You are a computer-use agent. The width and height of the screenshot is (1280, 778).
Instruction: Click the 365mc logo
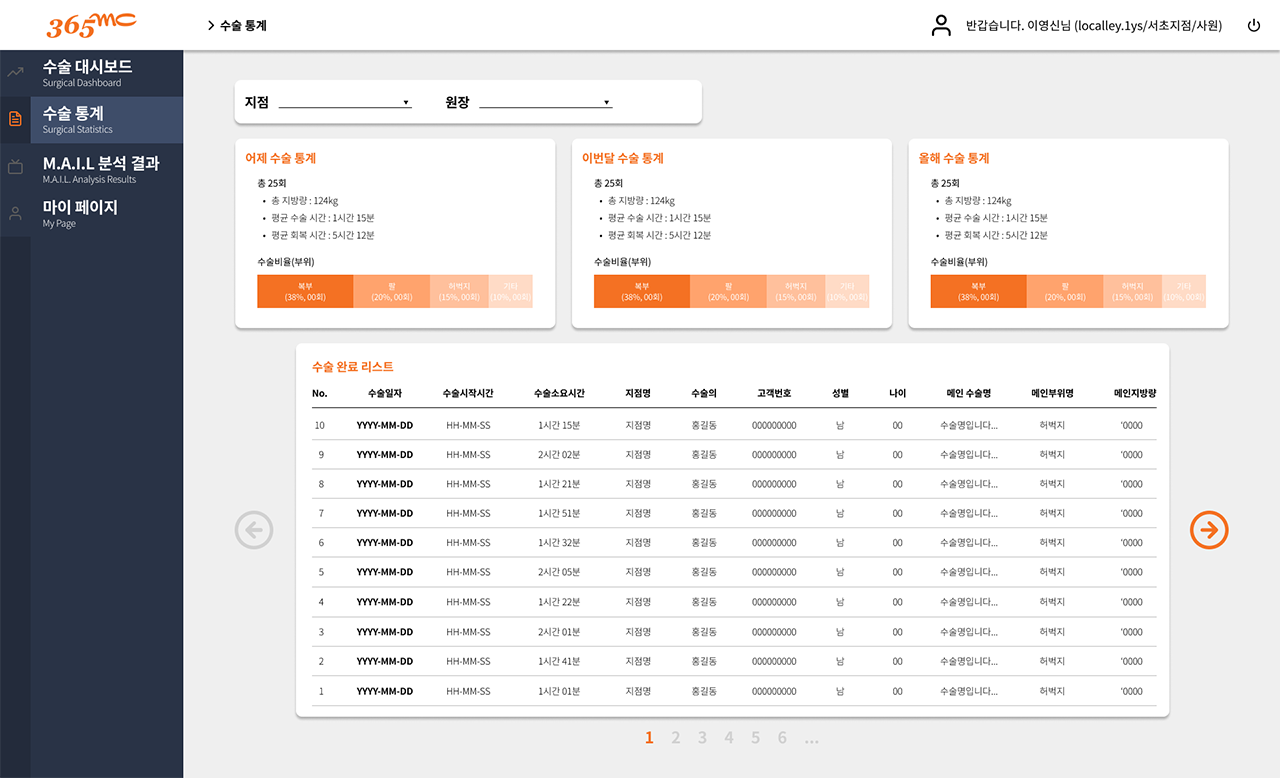[x=91, y=25]
